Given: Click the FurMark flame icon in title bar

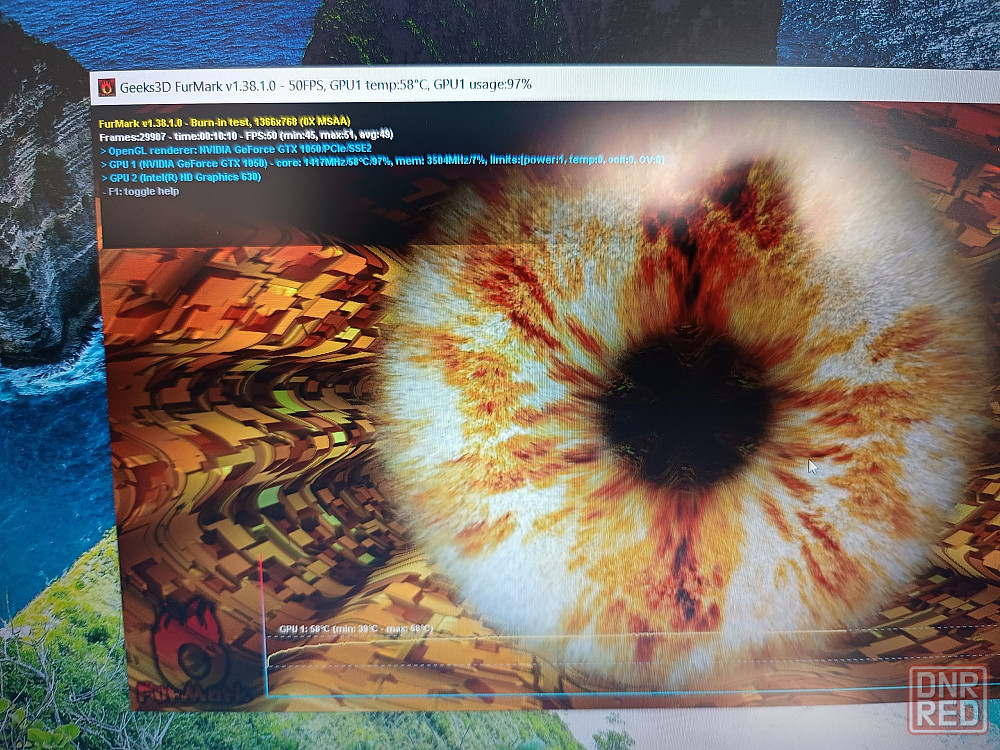Looking at the screenshot, I should click(107, 87).
